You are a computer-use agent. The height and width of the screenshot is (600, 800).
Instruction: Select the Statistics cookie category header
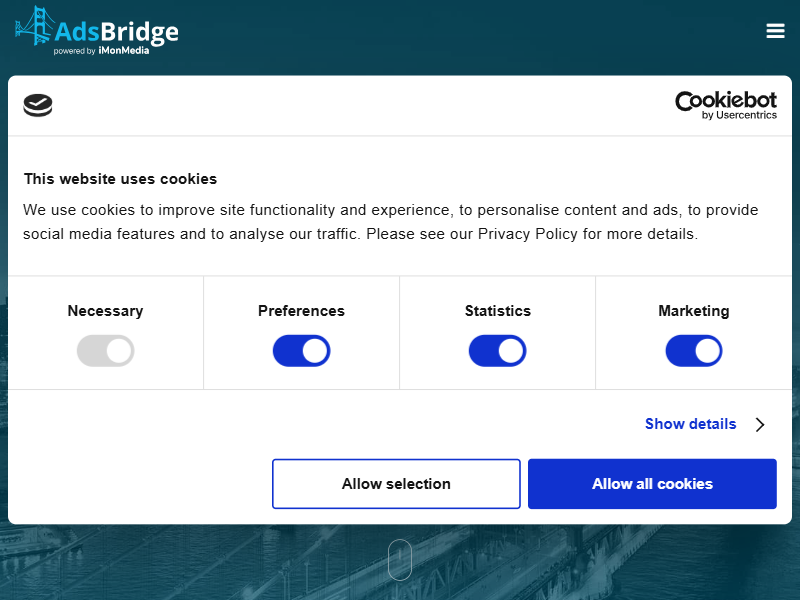[497, 311]
